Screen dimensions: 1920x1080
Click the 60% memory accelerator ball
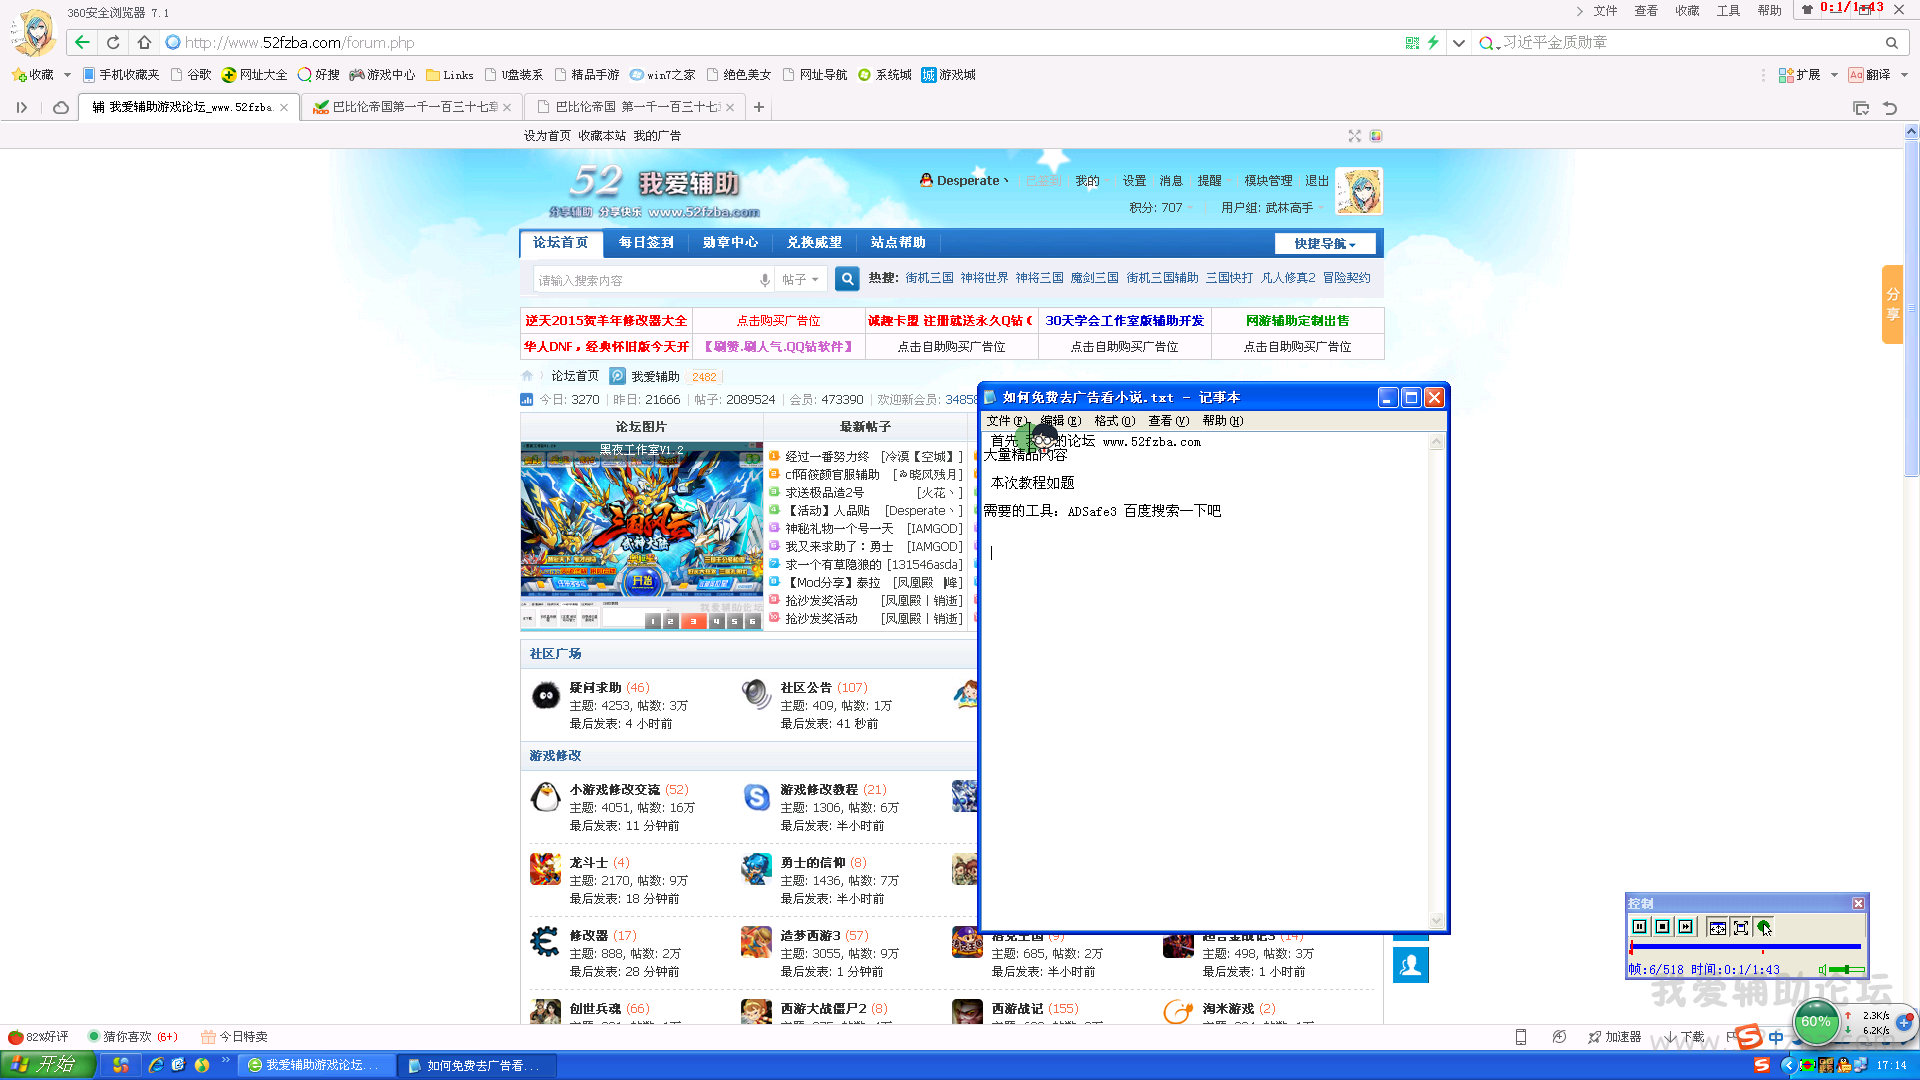coord(1816,1022)
